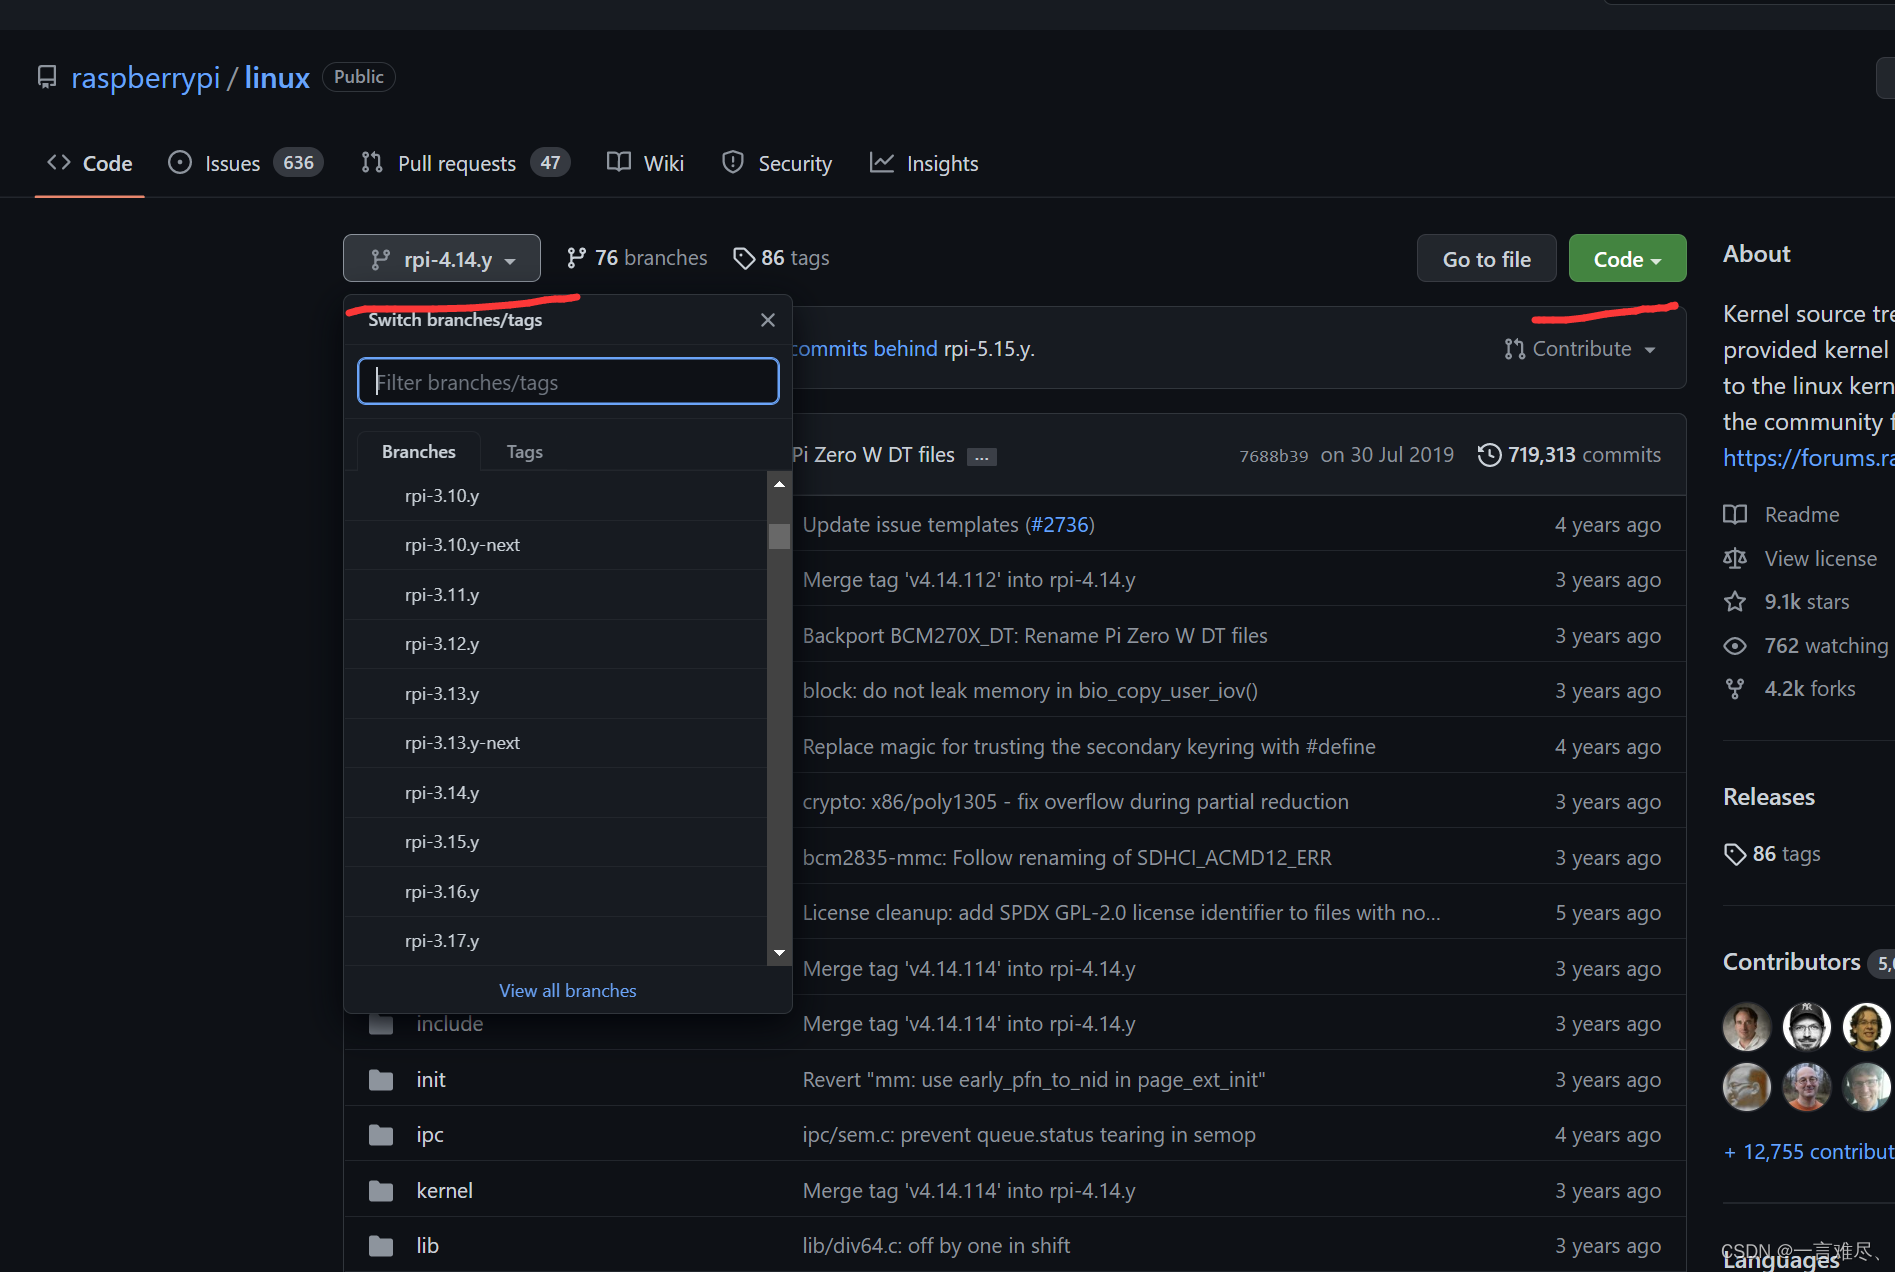Click View all branches link
1895x1272 pixels.
click(567, 990)
